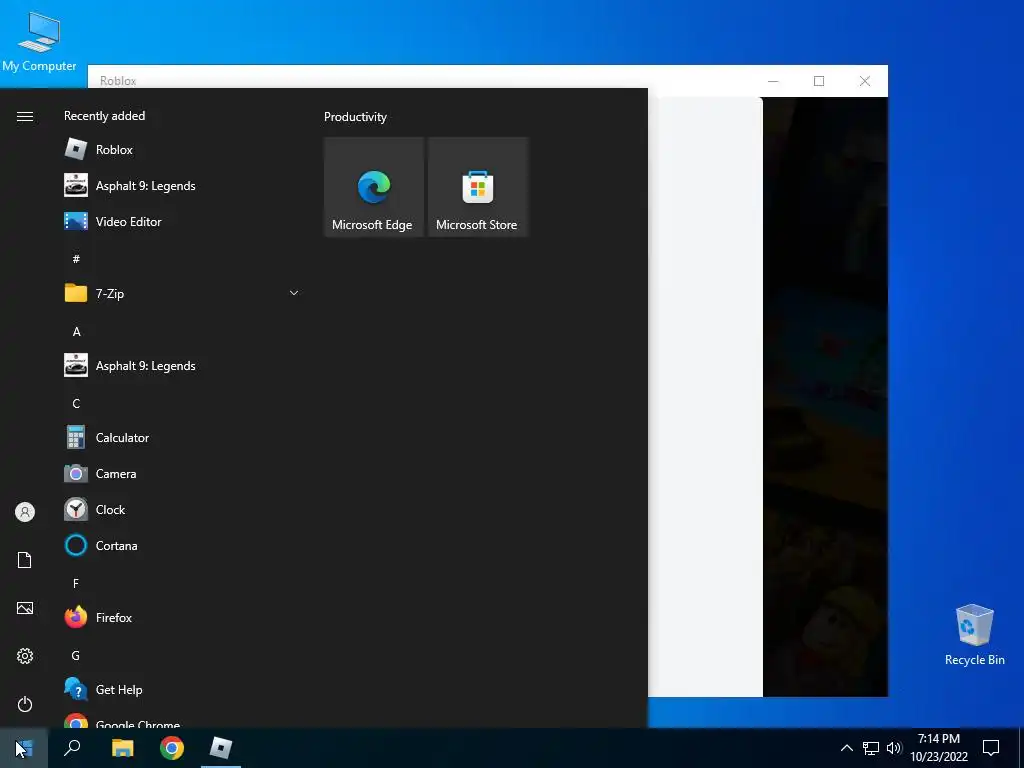The height and width of the screenshot is (768, 1024).
Task: Close the Roblox window
Action: click(x=865, y=81)
